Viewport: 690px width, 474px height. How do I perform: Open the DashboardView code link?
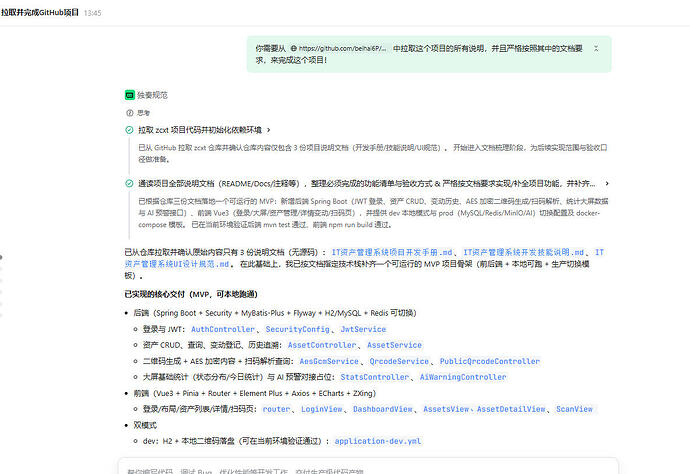(383, 409)
